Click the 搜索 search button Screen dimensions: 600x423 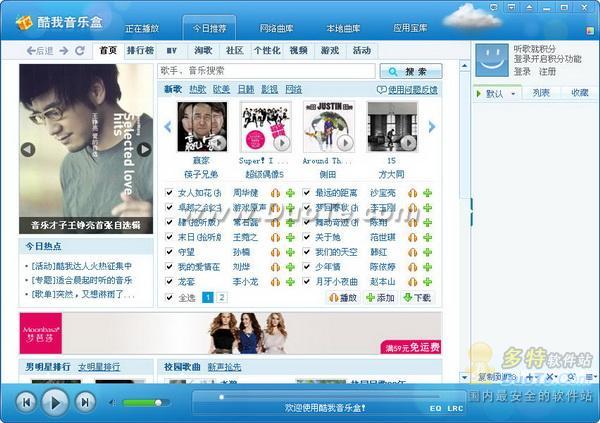click(x=411, y=71)
